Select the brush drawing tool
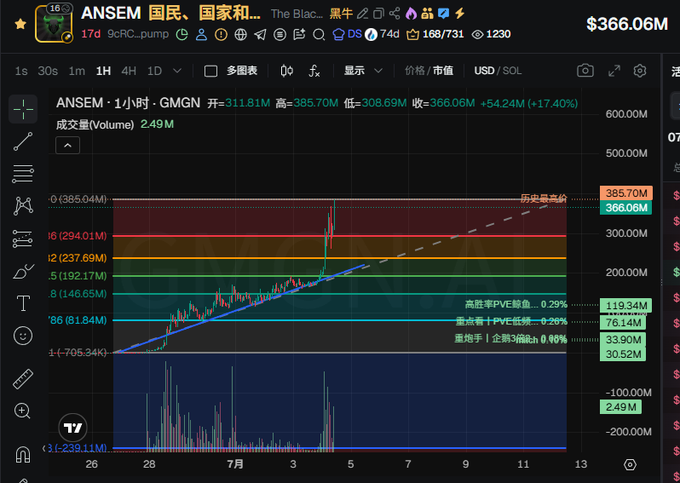This screenshot has height=483, width=680. pos(23,271)
